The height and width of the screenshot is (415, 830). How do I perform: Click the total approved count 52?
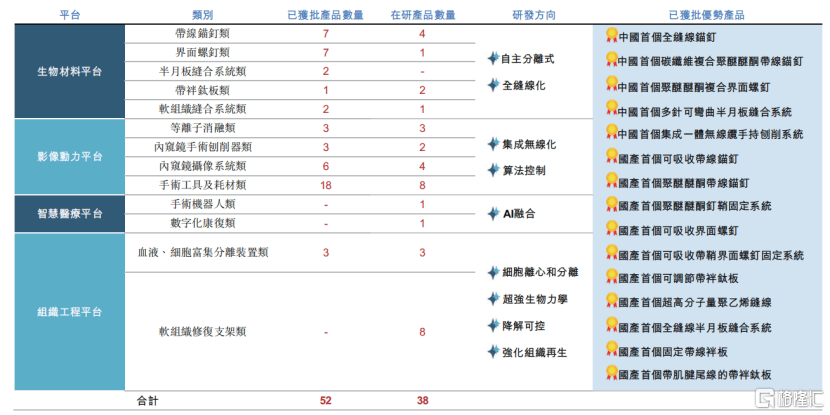point(326,400)
